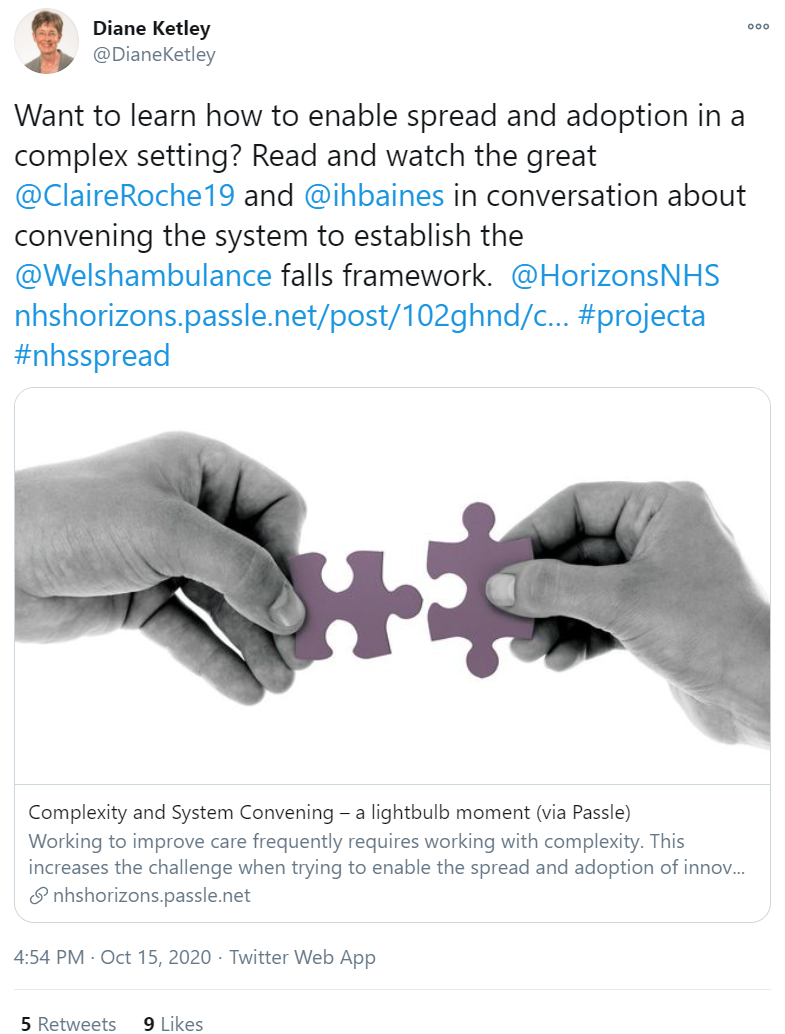This screenshot has width=785, height=1034.
Task: Follow the nhshorizons.passle.net/post link
Action: coord(292,316)
